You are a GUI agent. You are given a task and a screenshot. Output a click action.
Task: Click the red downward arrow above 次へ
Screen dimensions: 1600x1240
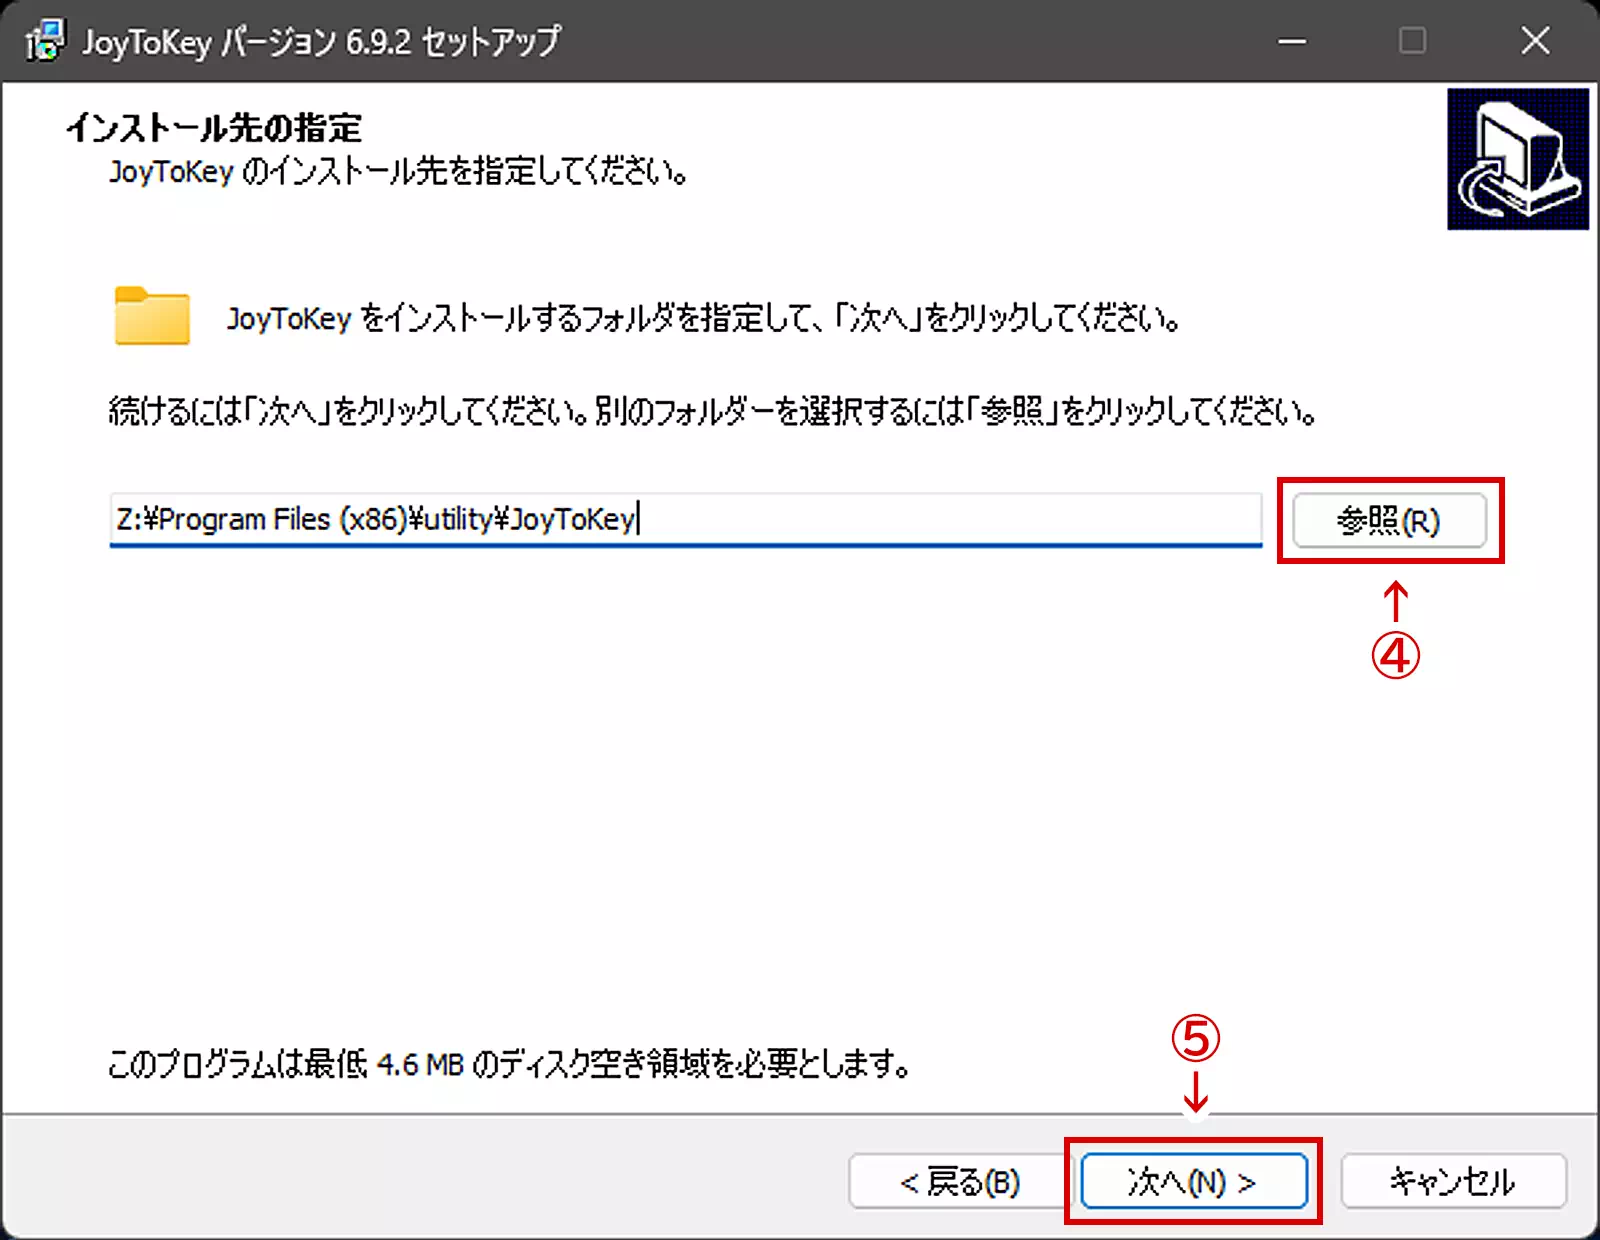click(x=1196, y=1091)
